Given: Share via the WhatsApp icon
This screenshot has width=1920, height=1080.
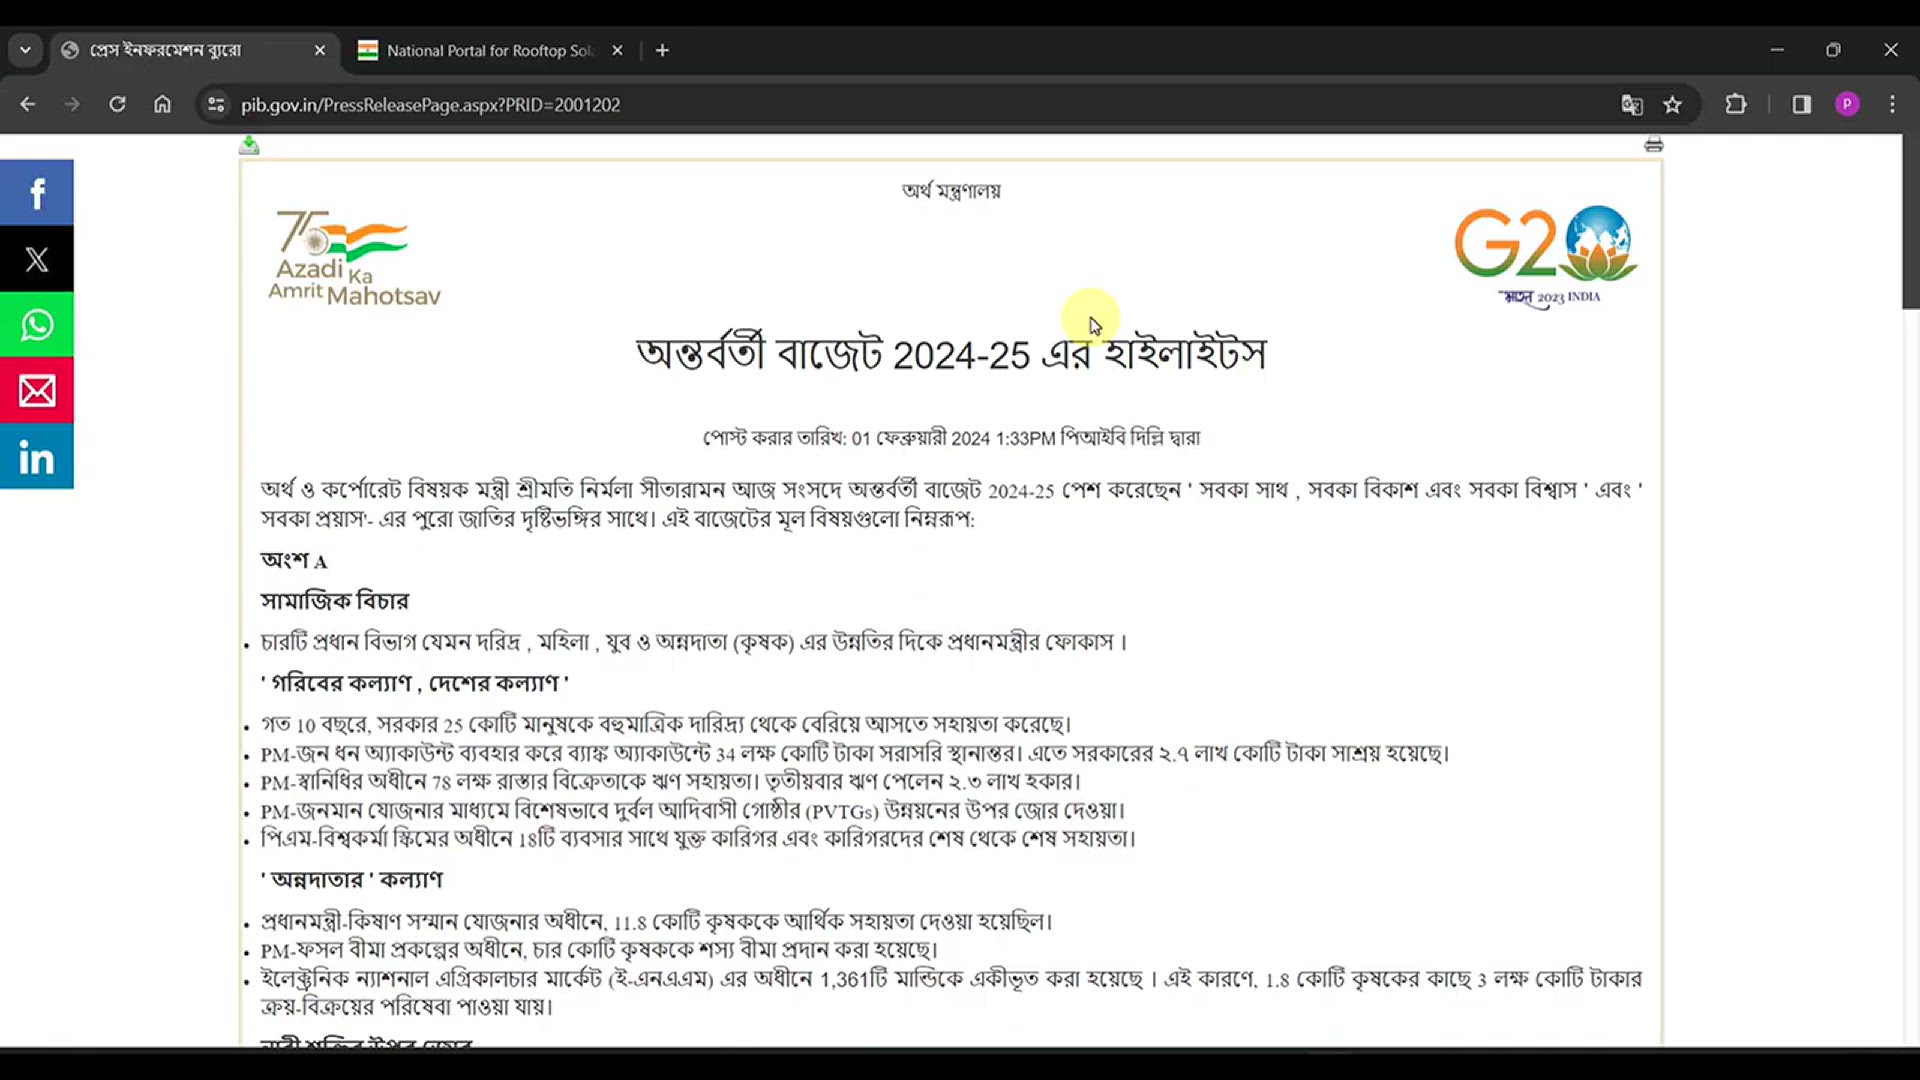Looking at the screenshot, I should point(37,325).
